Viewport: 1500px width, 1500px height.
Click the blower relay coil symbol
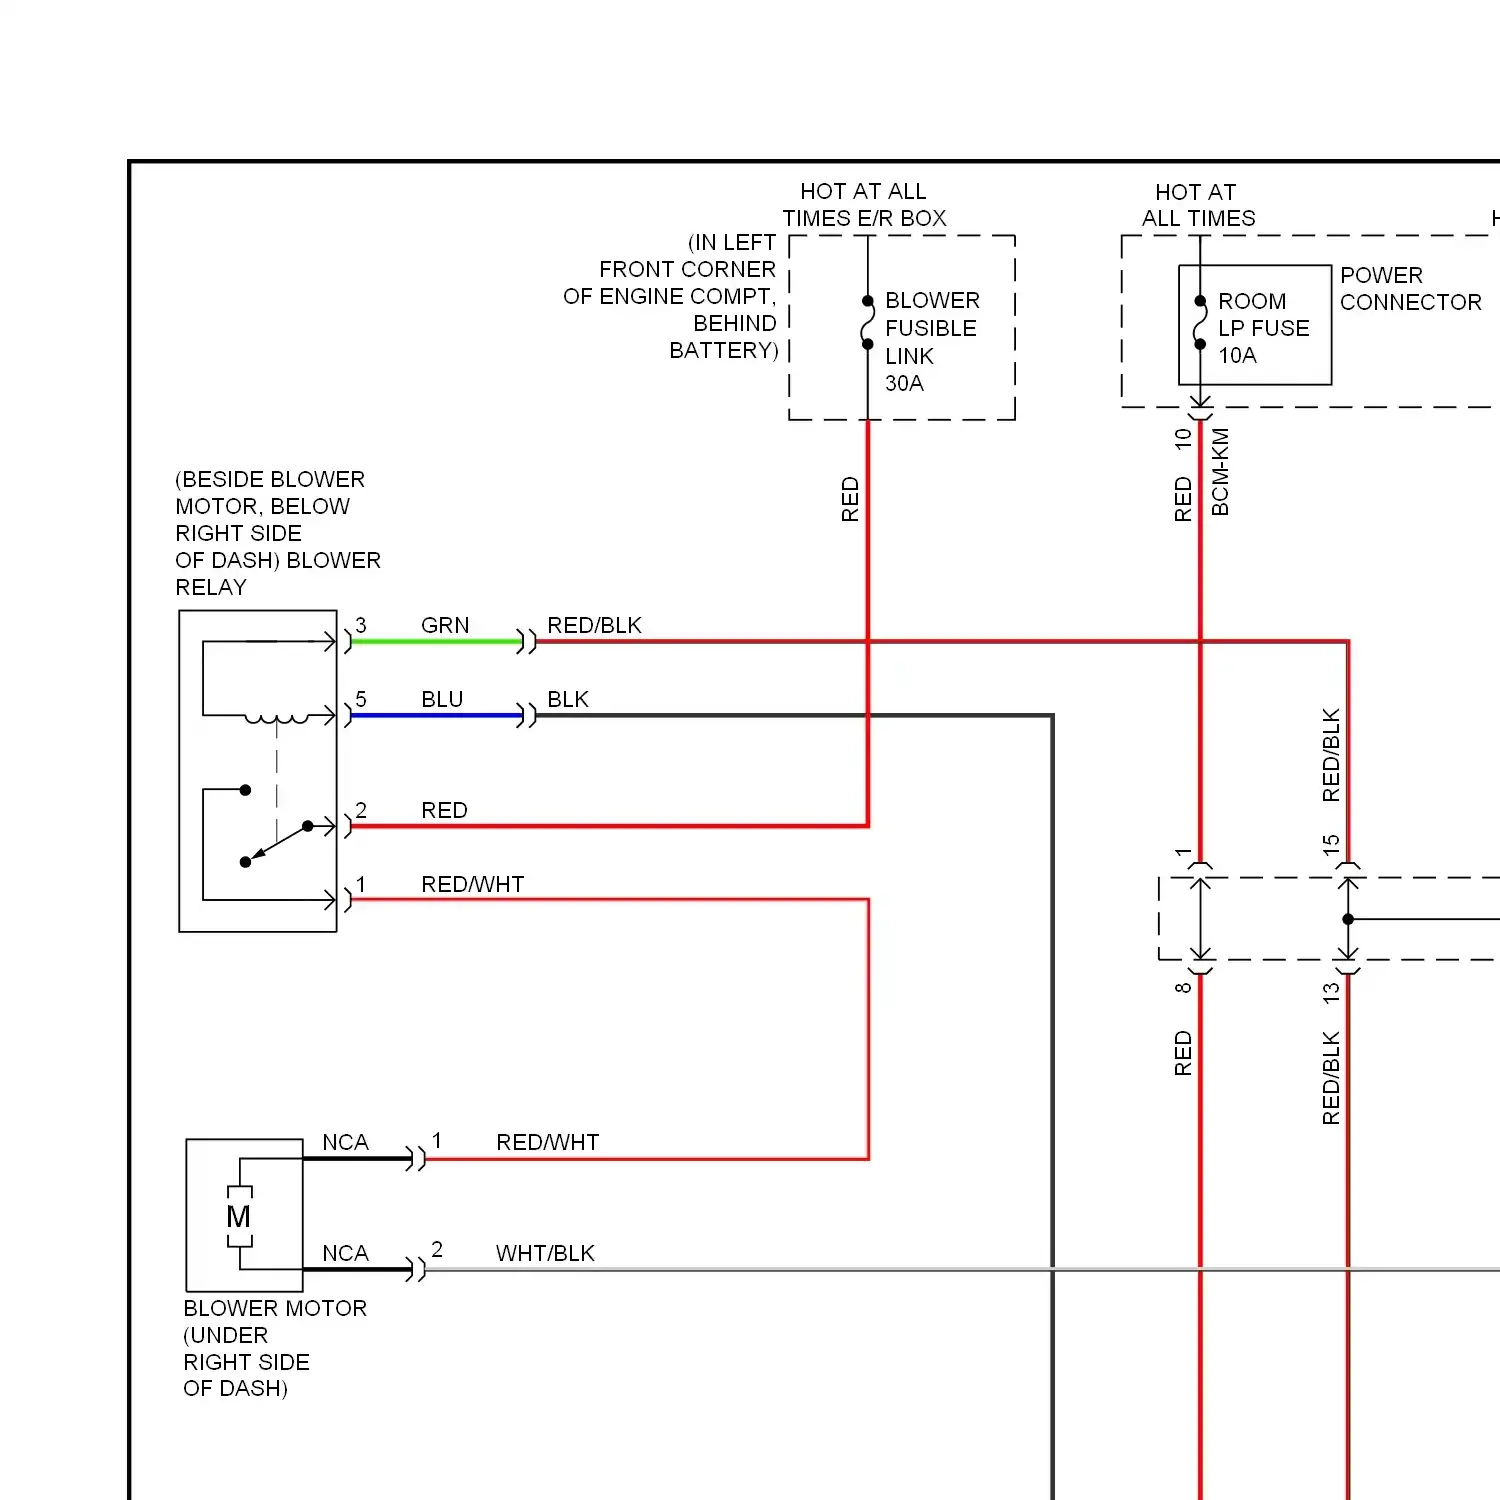(277, 716)
